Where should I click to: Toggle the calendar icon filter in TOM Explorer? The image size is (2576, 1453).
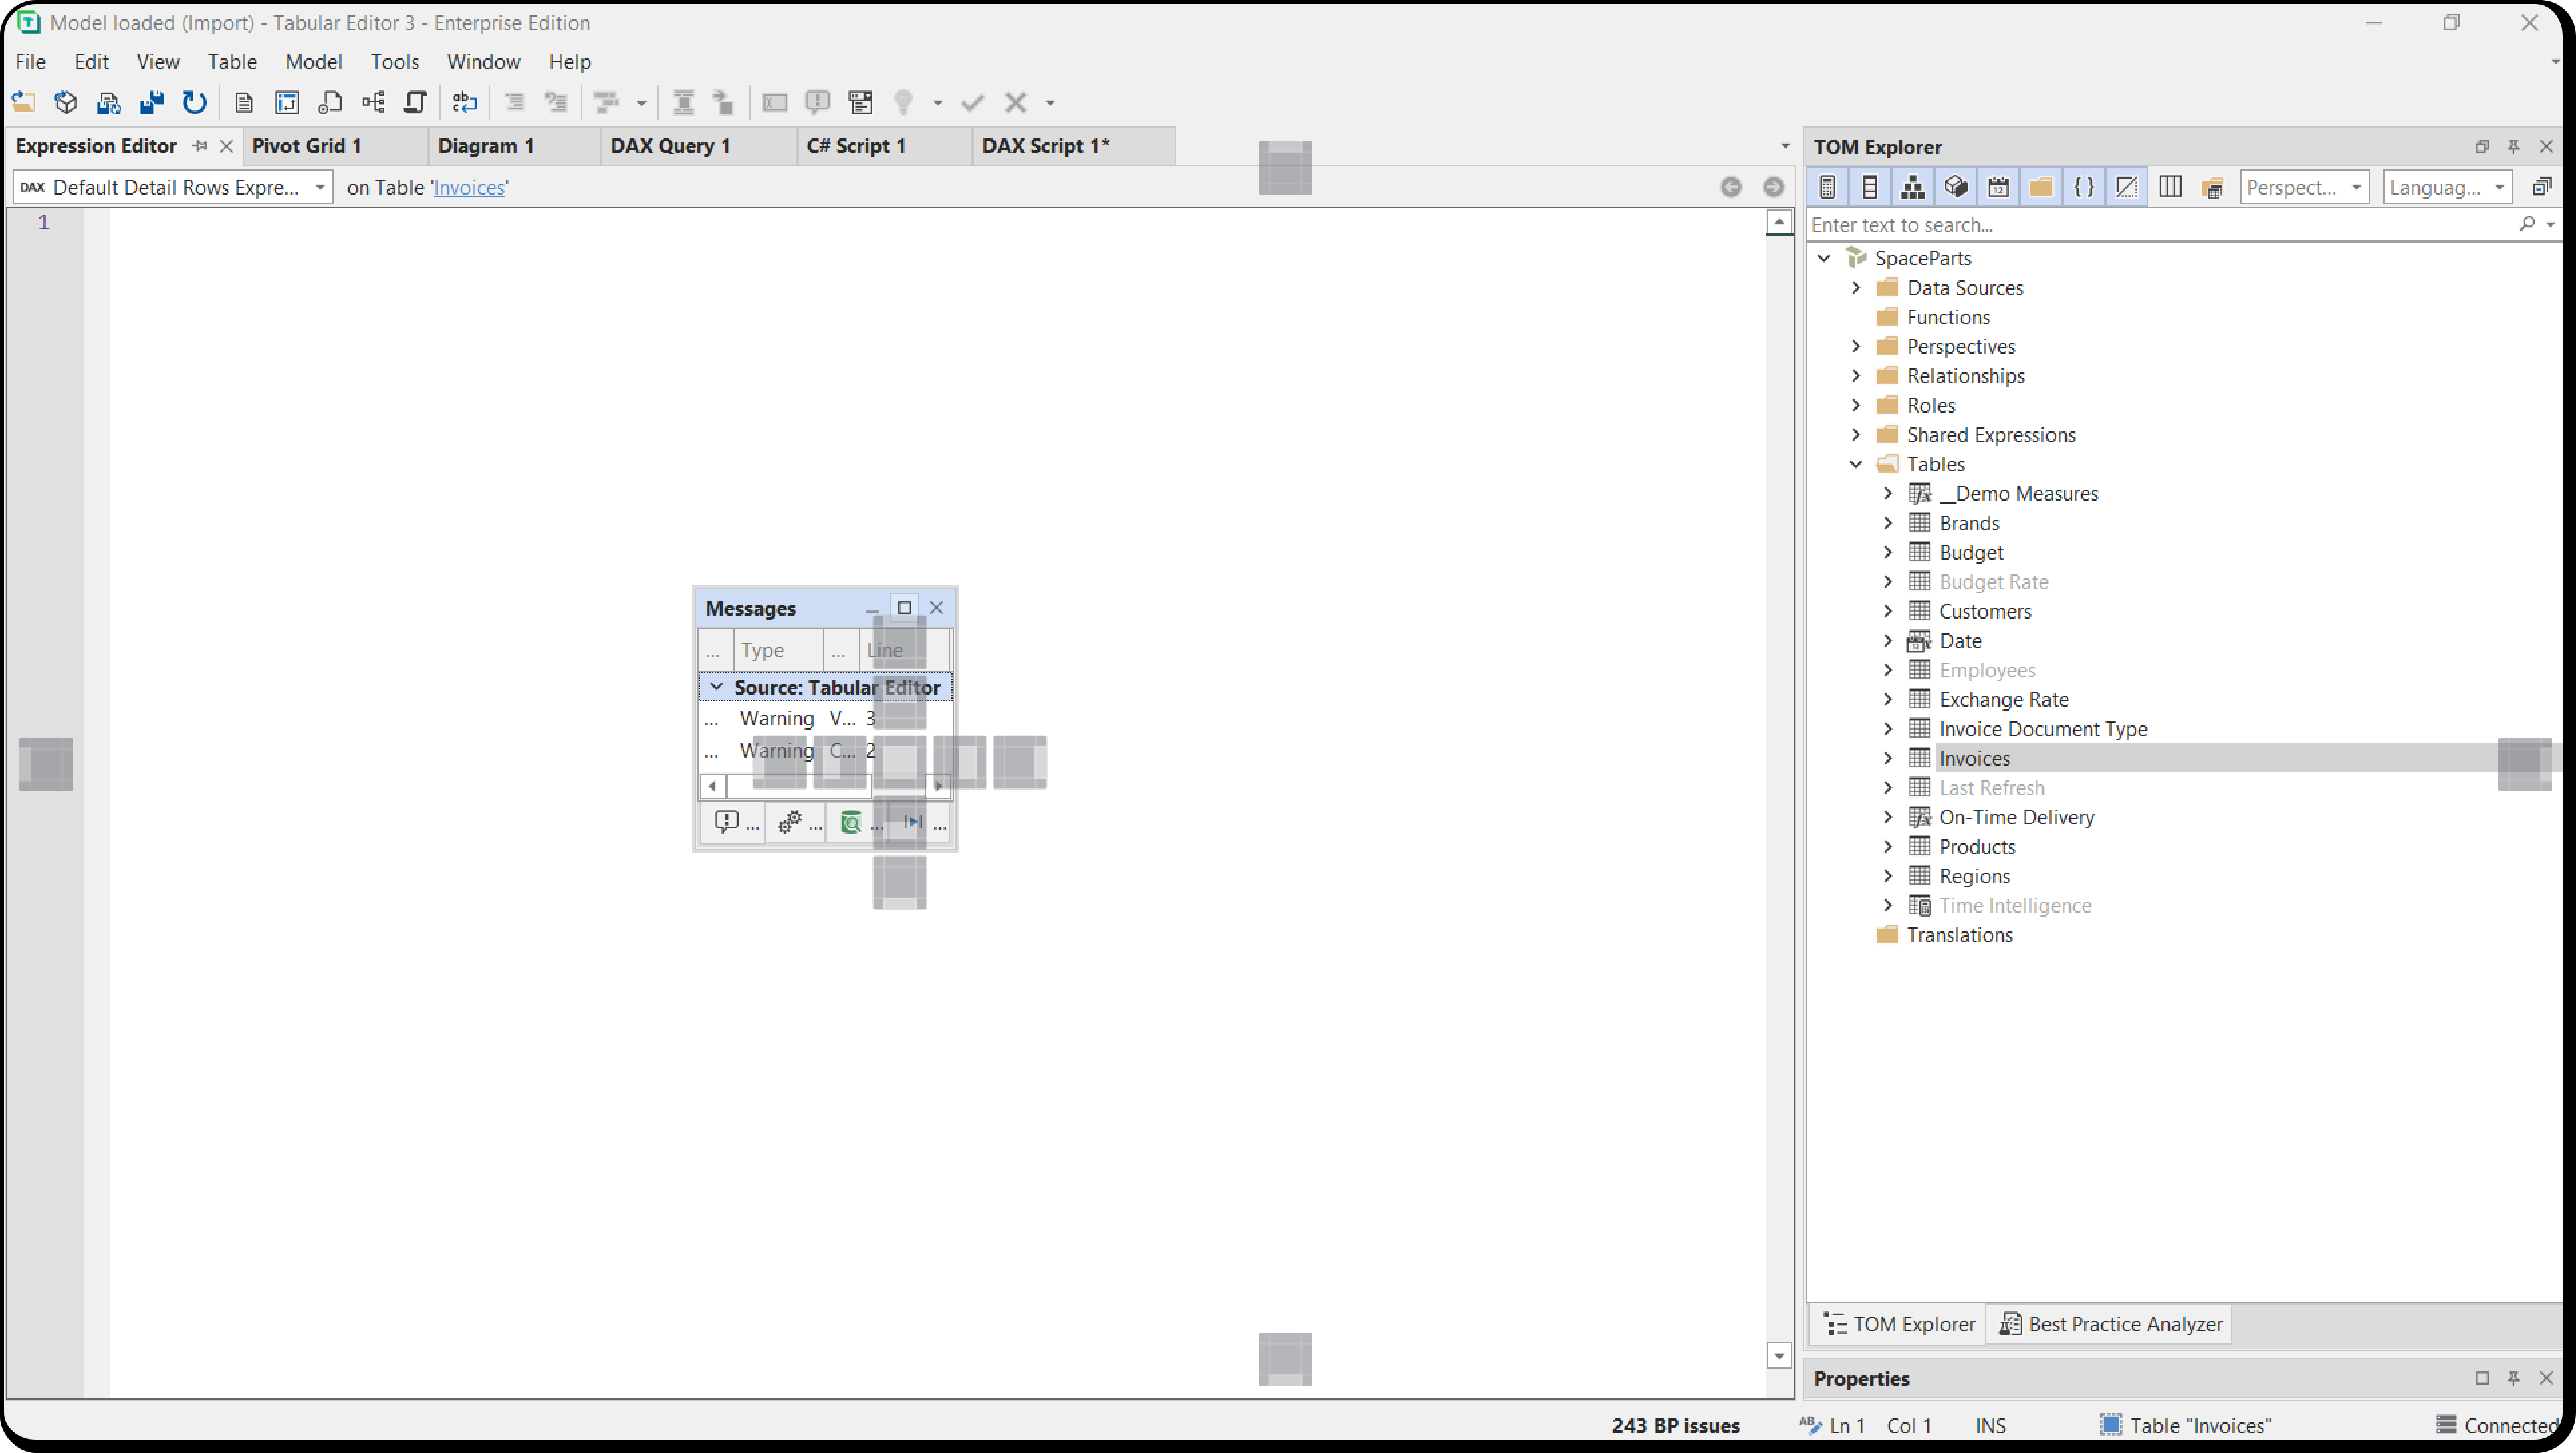coord(1999,187)
